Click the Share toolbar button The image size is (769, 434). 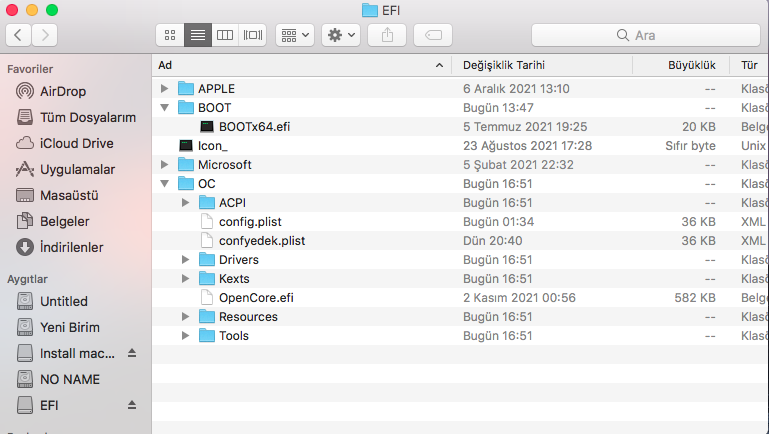pyautogui.click(x=387, y=35)
